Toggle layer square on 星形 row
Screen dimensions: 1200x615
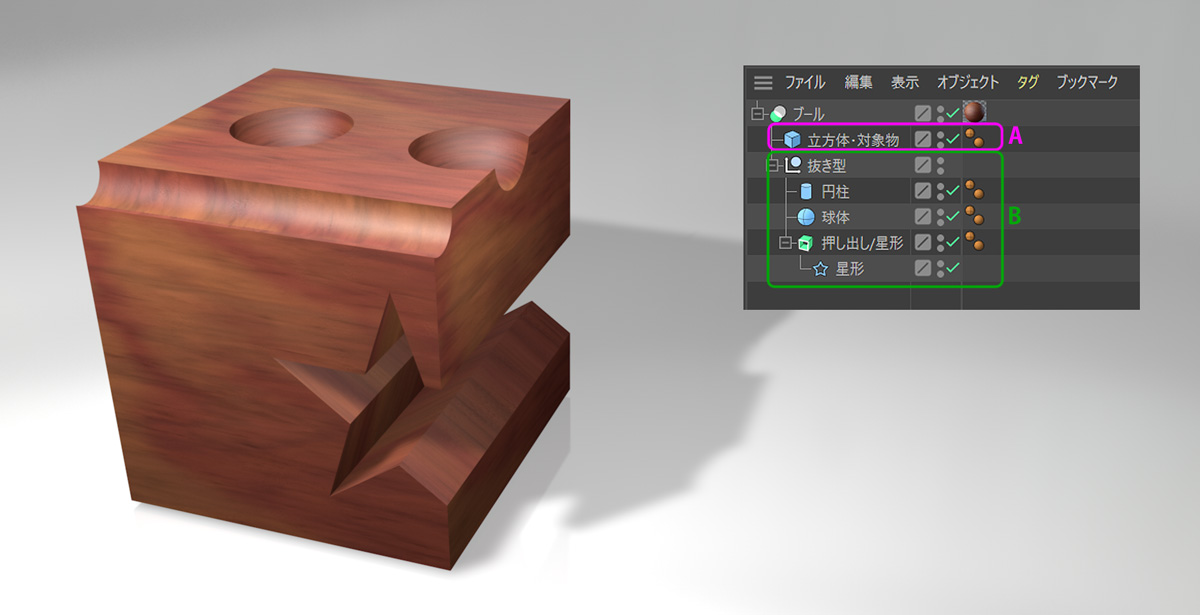(923, 269)
